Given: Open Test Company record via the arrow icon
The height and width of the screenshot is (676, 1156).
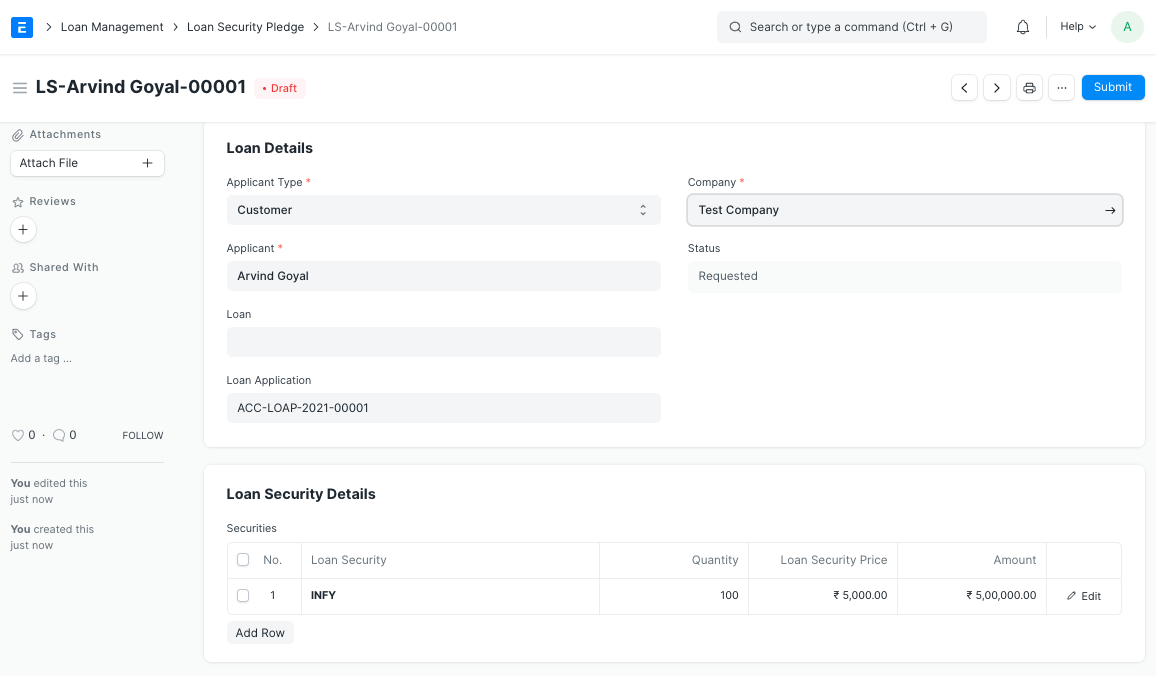Looking at the screenshot, I should [1109, 210].
